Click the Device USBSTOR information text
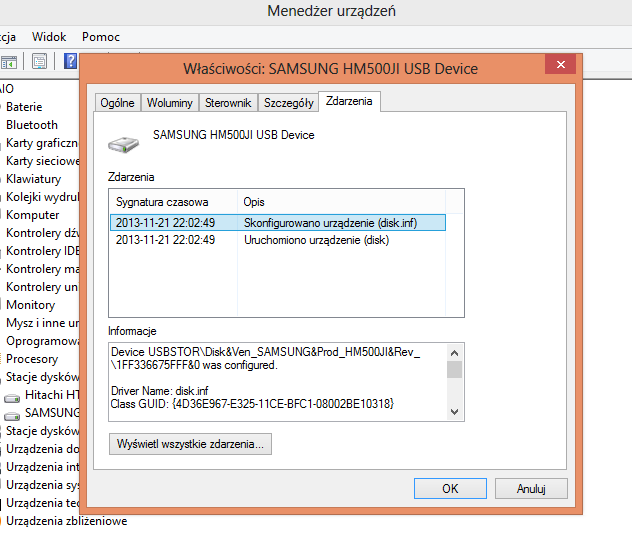 click(x=265, y=358)
